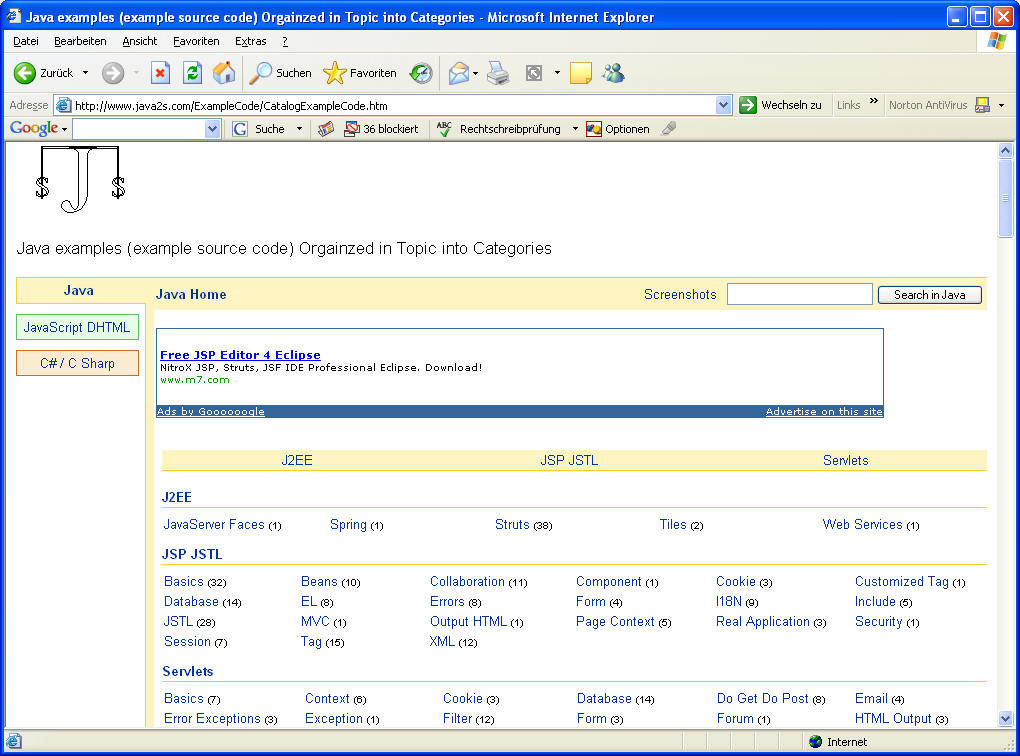
Task: Click the Google toolbar popup blocker icon
Action: [x=351, y=129]
